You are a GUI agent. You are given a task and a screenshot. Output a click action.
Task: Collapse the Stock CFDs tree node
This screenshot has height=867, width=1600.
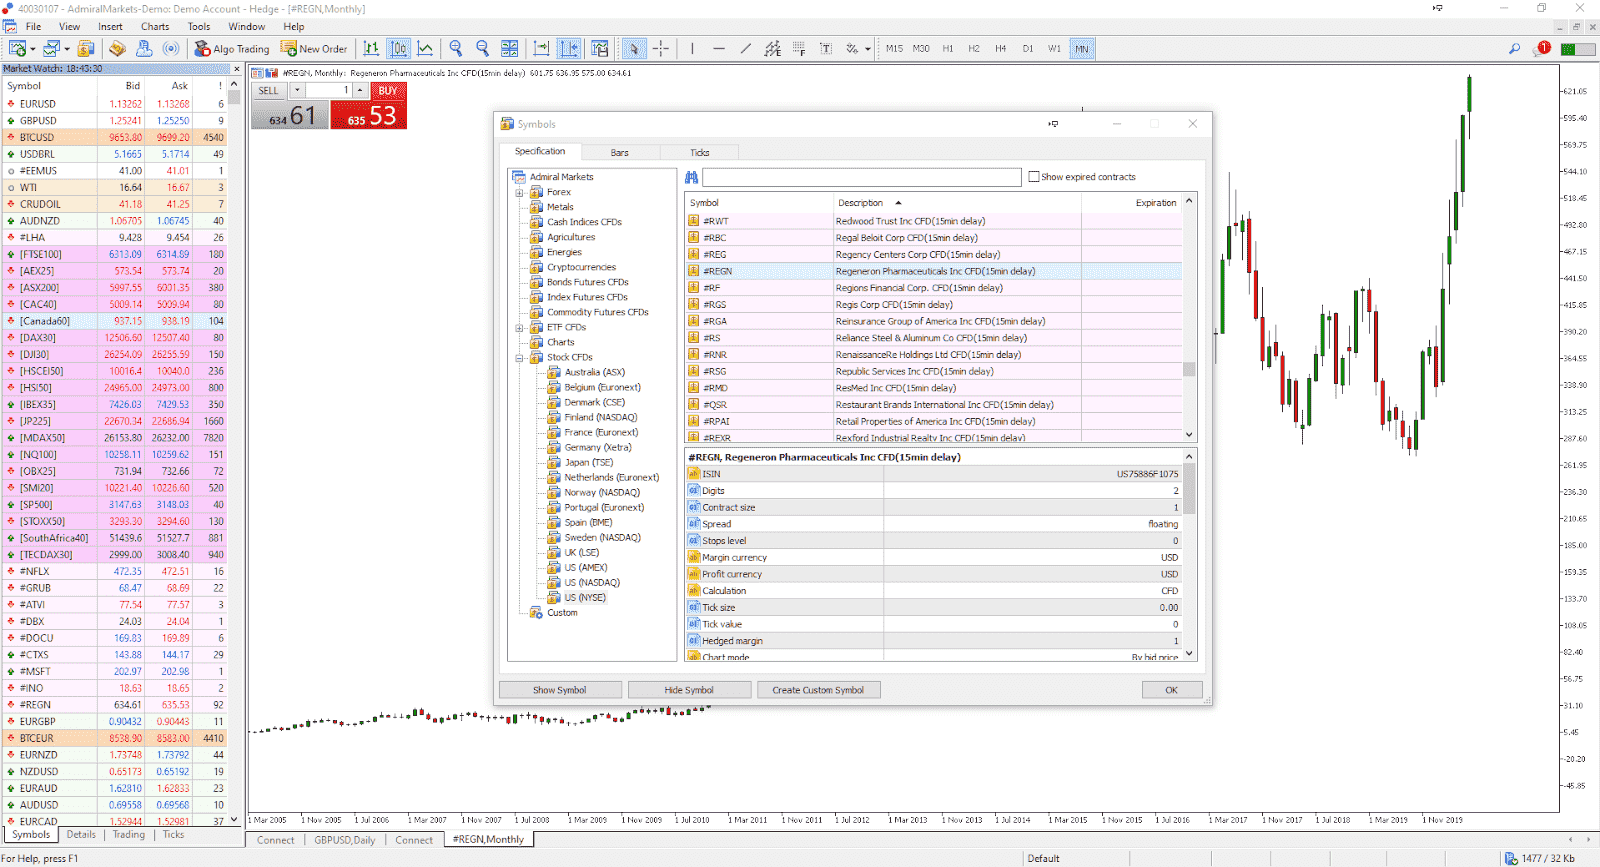519,357
